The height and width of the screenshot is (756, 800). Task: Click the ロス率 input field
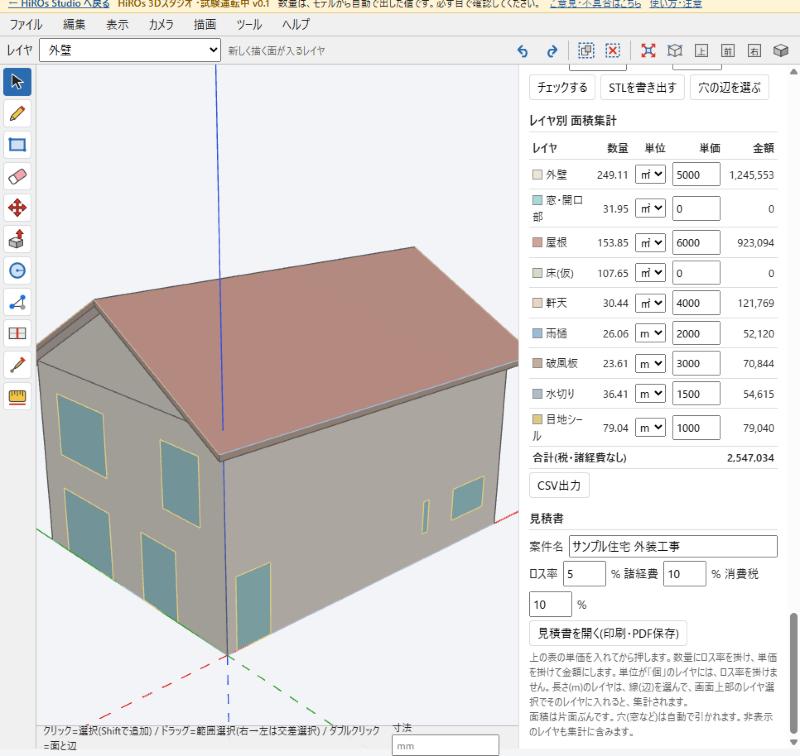584,574
